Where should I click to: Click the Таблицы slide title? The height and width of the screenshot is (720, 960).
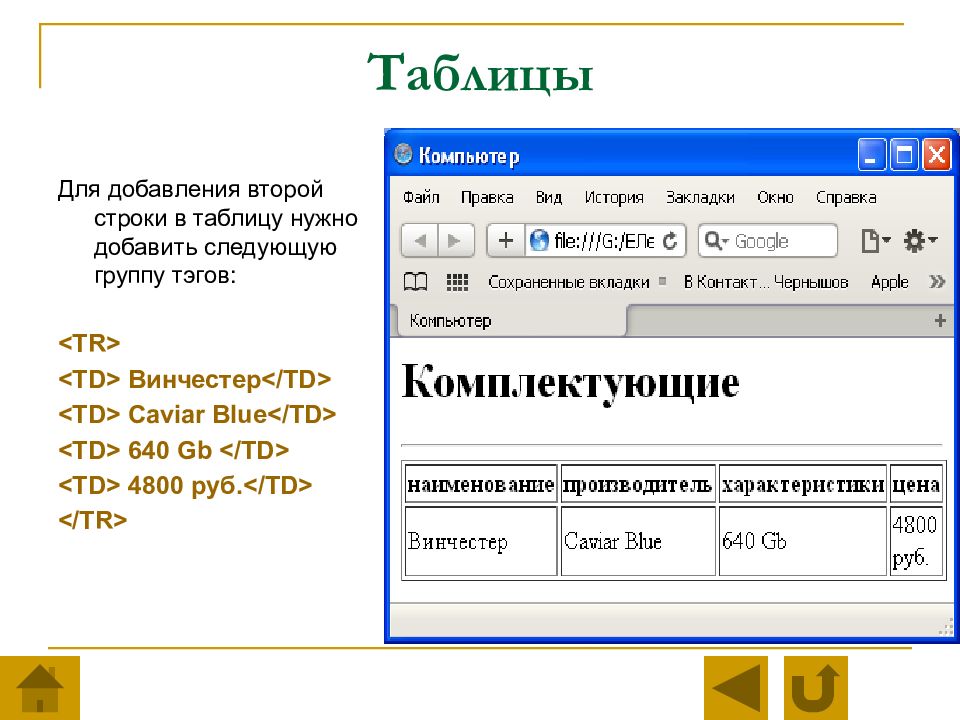(480, 72)
